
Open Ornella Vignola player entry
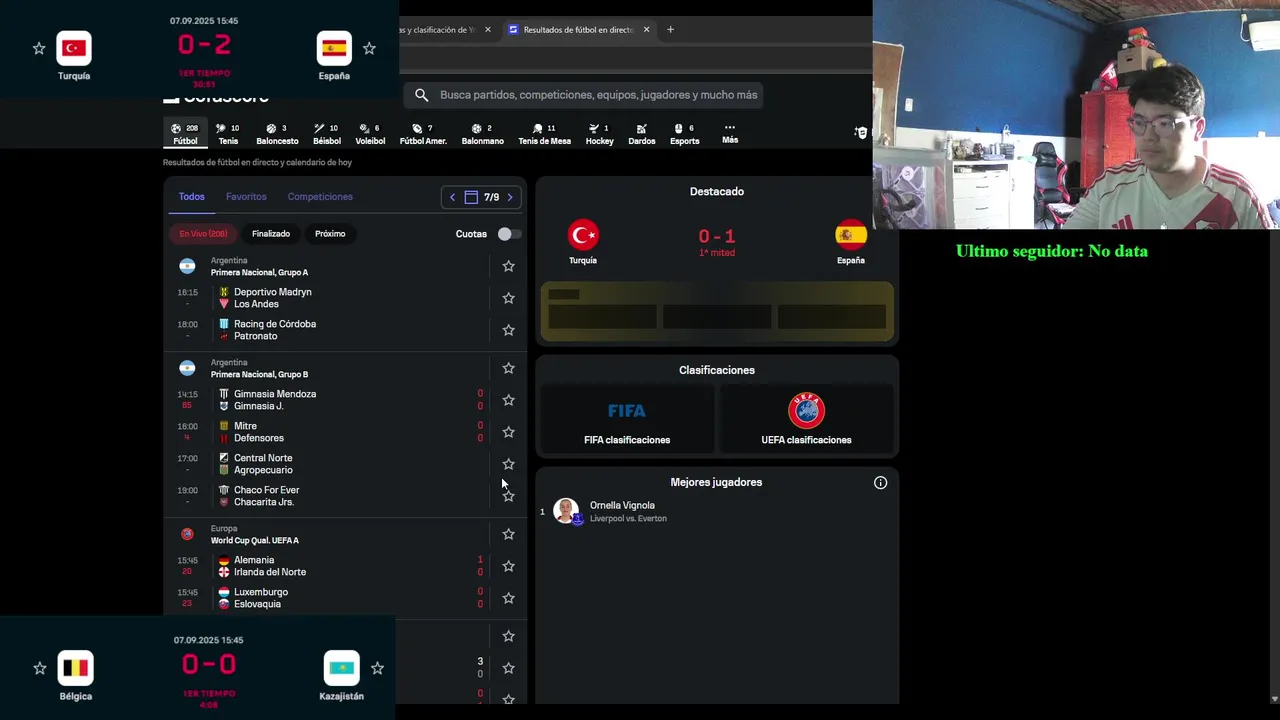715,512
